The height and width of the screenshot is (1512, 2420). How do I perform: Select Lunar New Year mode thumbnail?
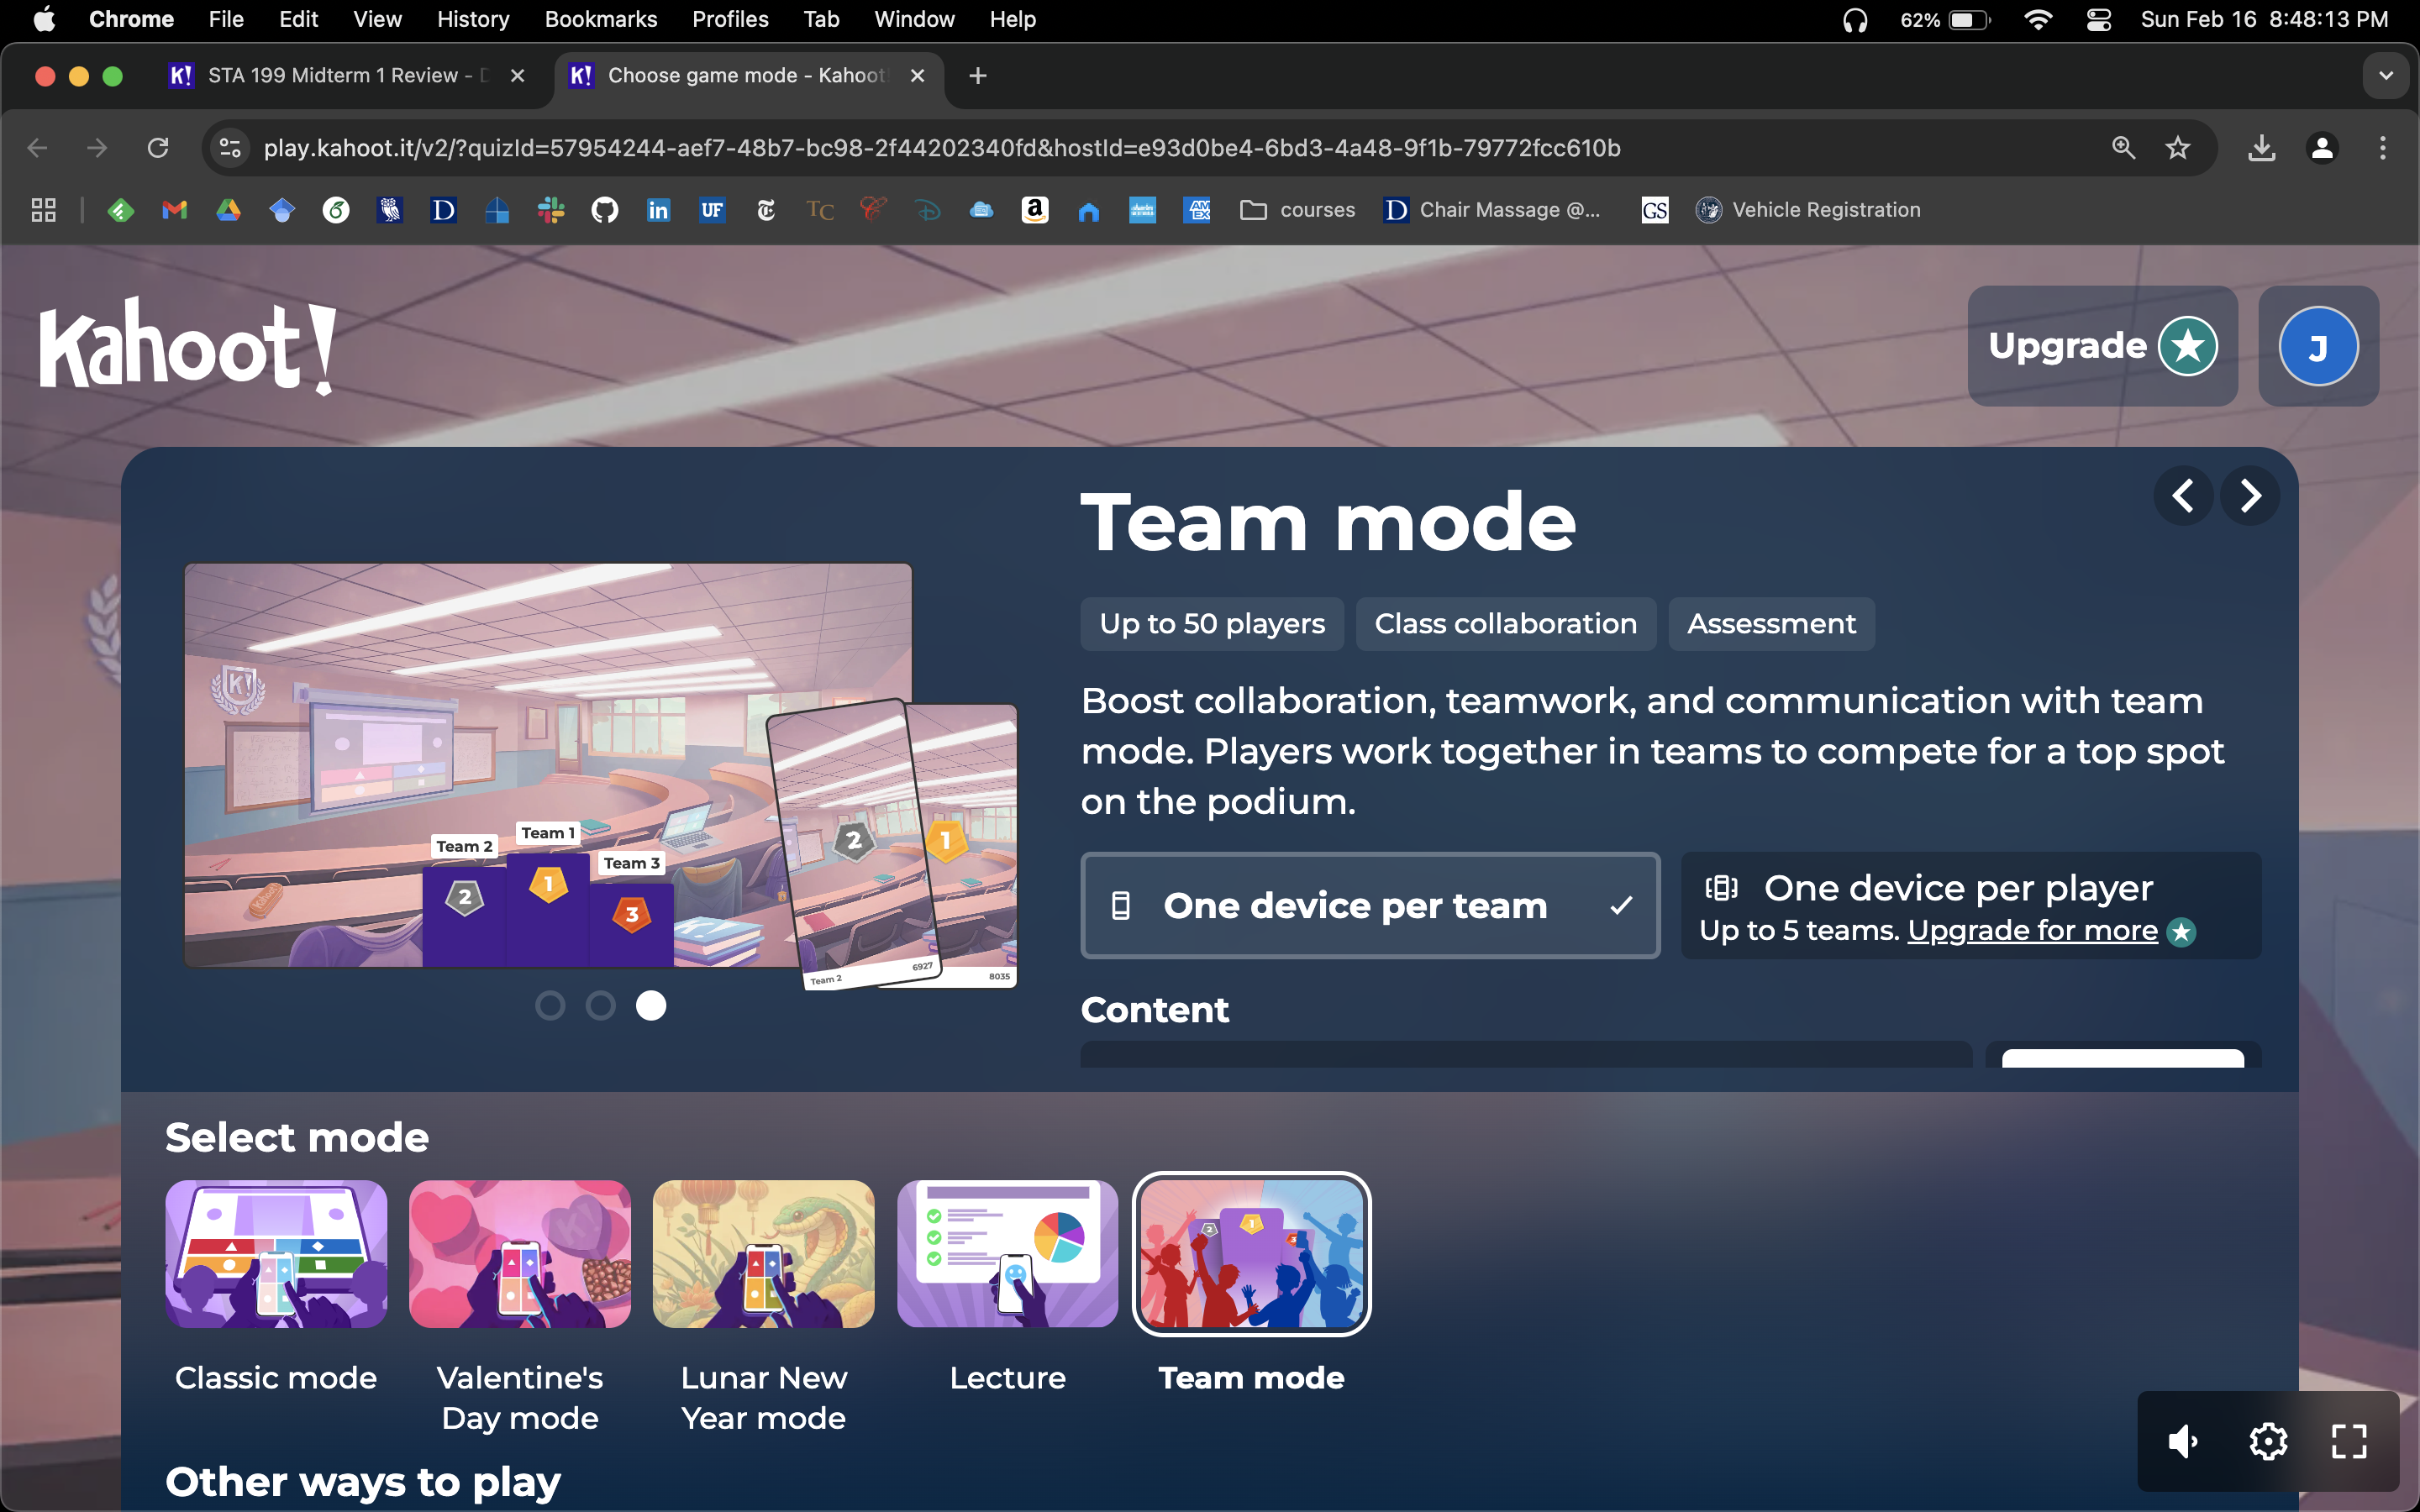[764, 1254]
